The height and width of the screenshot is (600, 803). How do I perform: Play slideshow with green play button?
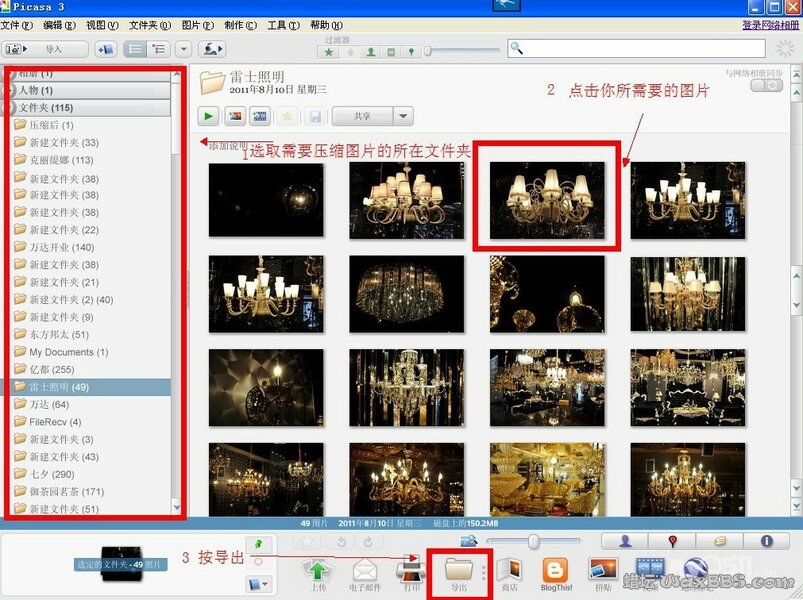click(211, 116)
